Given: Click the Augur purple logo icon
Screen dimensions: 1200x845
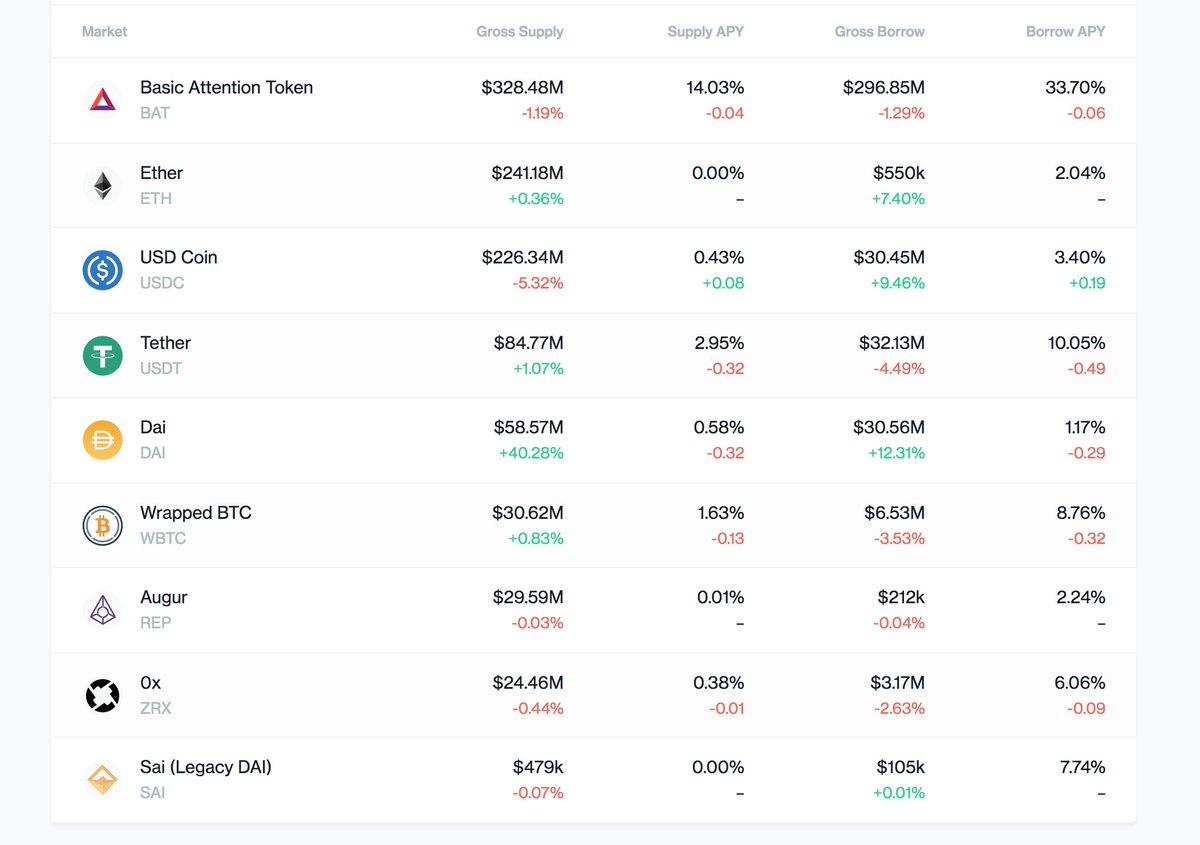Looking at the screenshot, I should coord(102,610).
